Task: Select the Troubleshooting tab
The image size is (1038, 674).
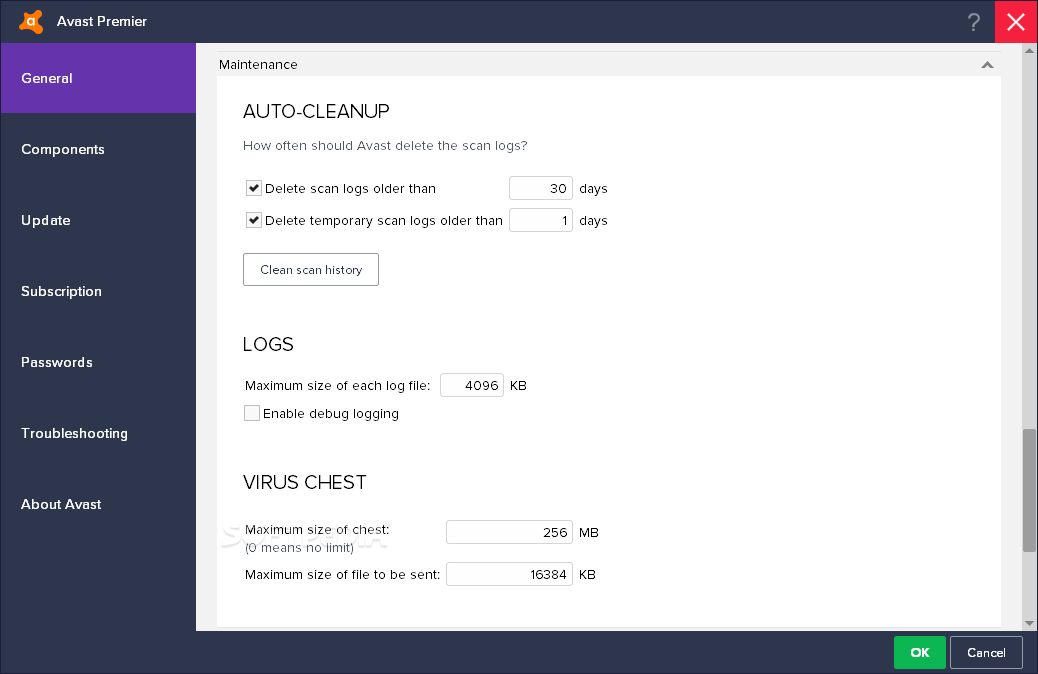Action: tap(98, 433)
